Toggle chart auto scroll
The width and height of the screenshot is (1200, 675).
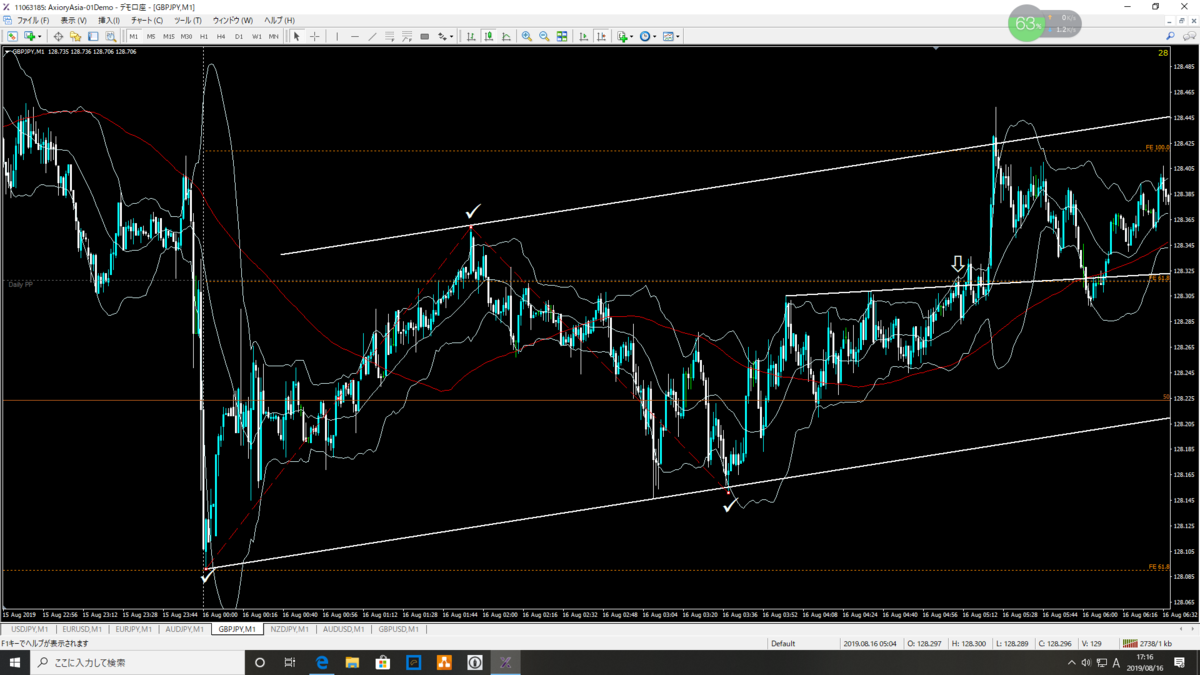click(584, 36)
